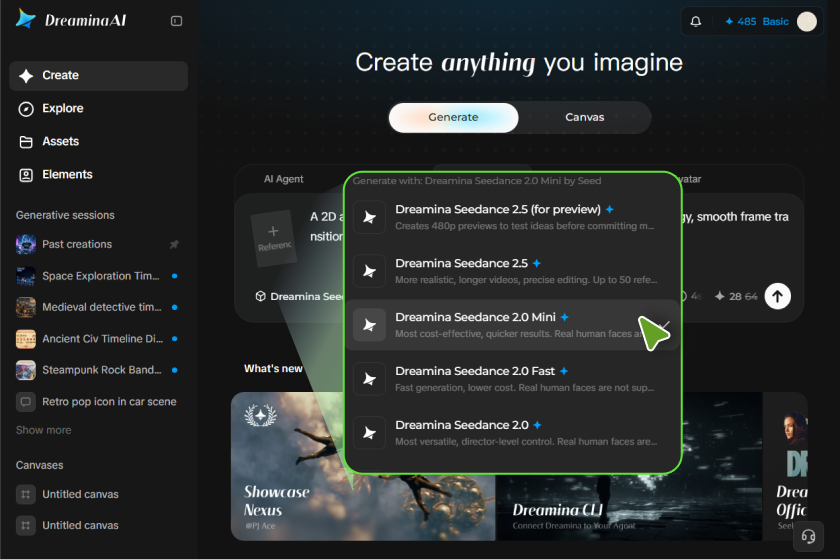Click the Elements portrait icon

[x=26, y=175]
